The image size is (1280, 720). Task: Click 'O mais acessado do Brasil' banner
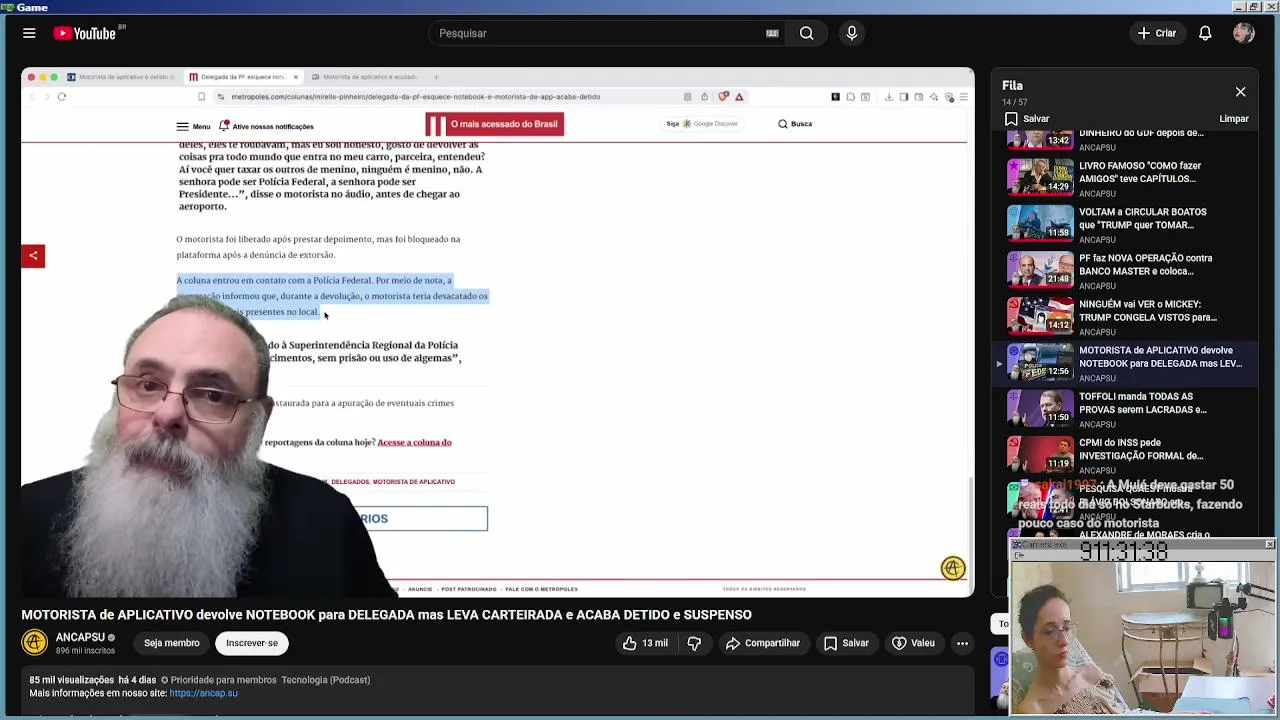tap(495, 124)
